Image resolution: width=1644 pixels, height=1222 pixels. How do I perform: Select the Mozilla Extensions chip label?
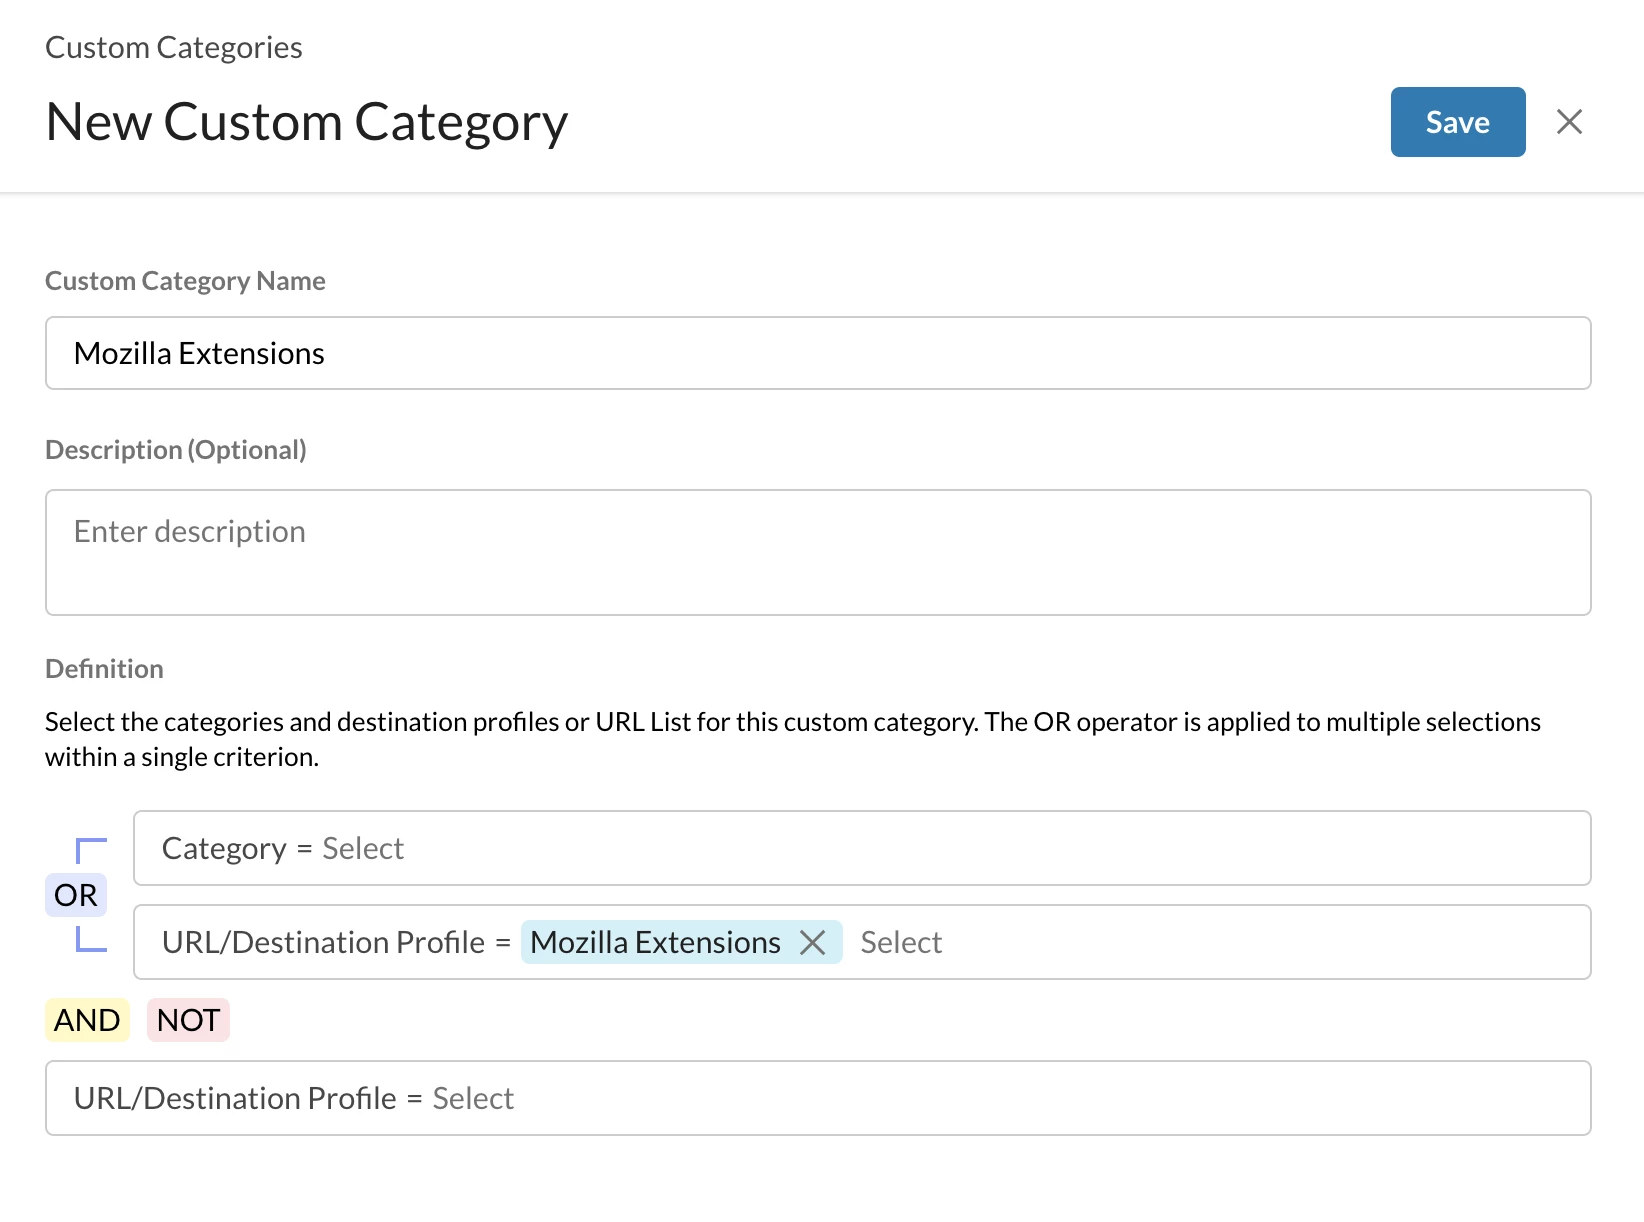click(655, 942)
